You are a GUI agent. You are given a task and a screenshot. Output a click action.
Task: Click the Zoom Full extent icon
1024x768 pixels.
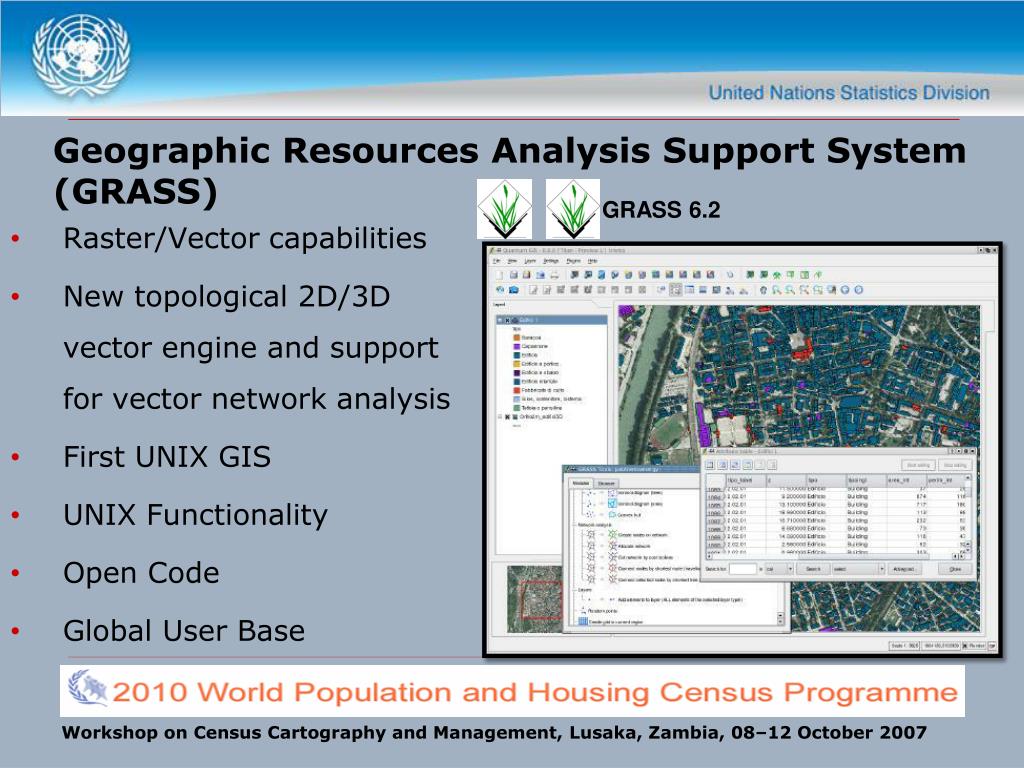[x=804, y=290]
